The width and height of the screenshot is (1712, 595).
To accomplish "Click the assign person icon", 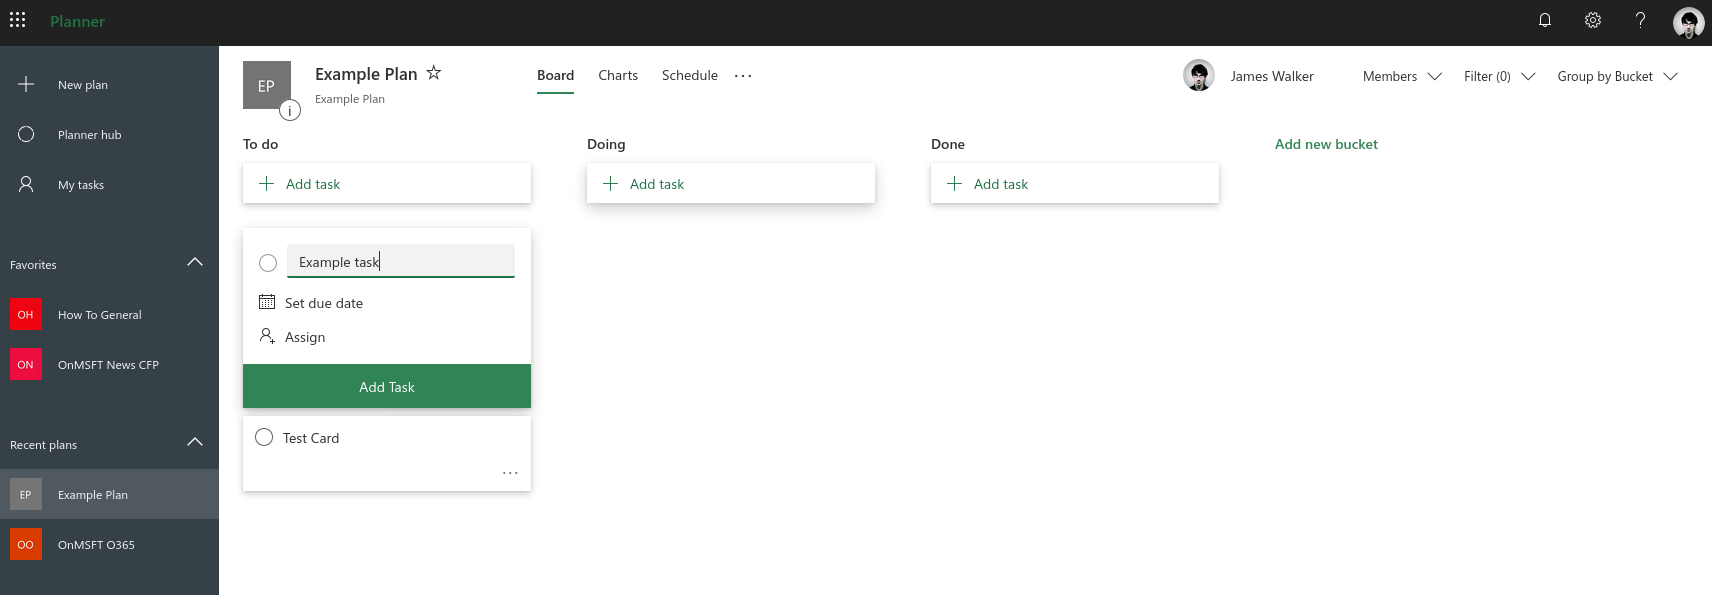I will pos(267,336).
